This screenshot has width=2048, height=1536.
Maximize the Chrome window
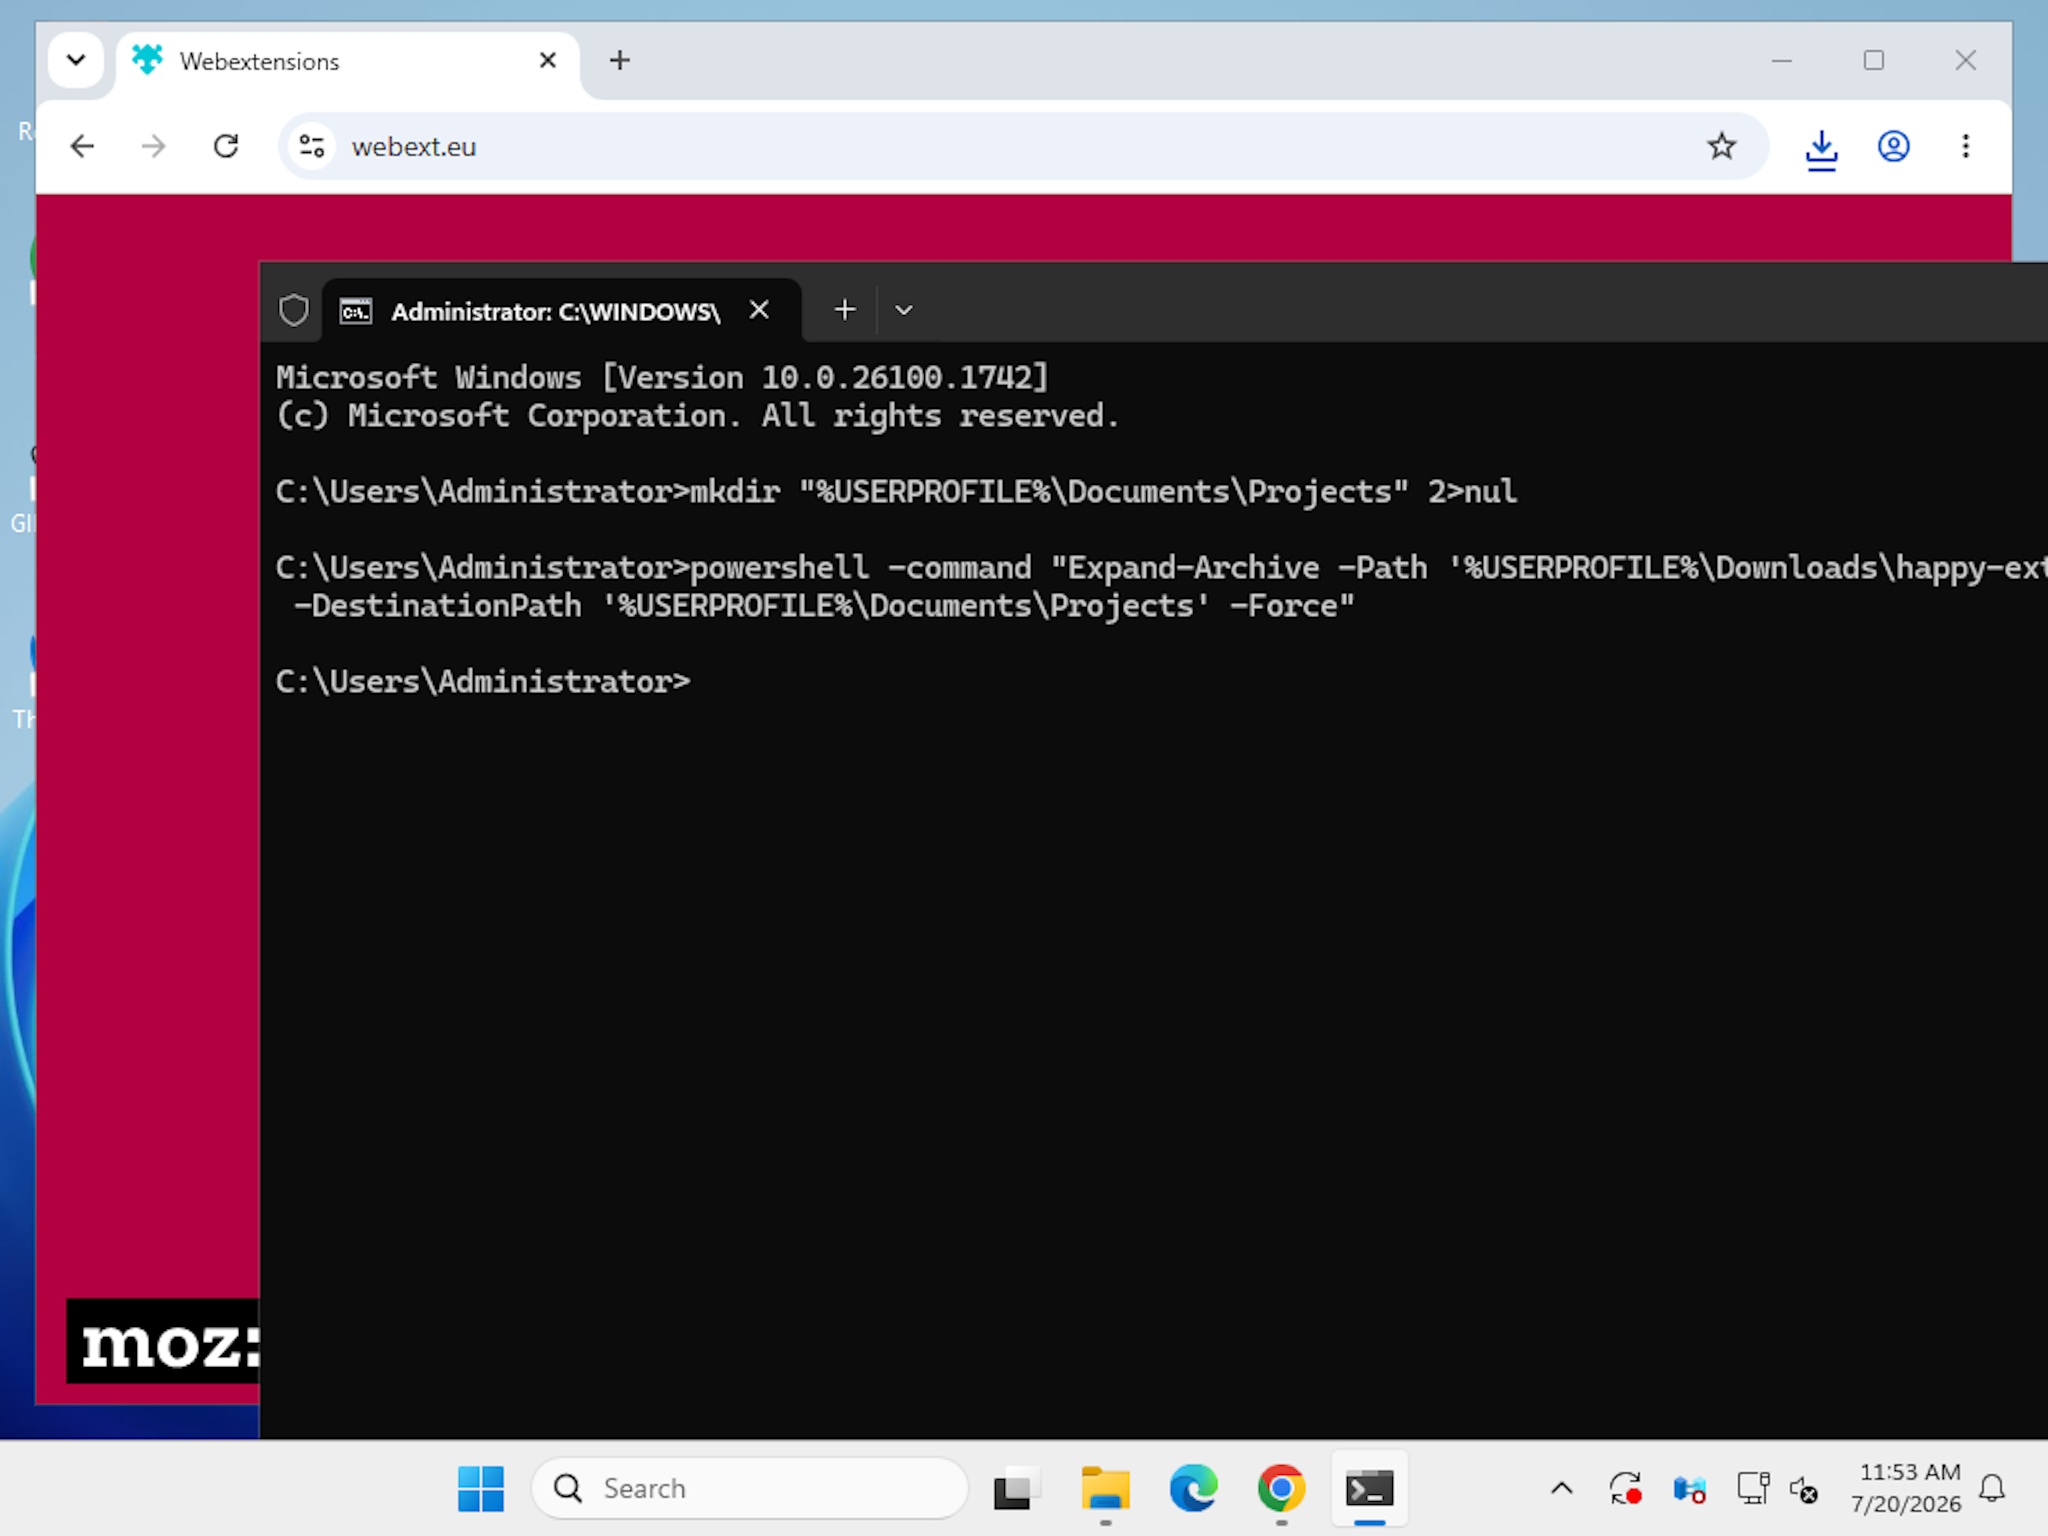click(x=1873, y=61)
